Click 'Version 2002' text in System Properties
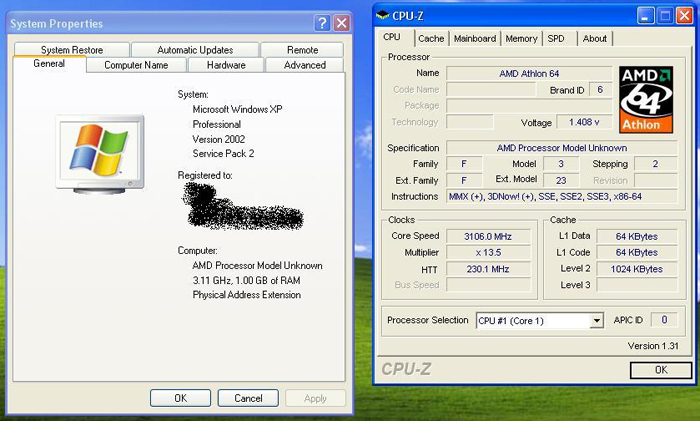The height and width of the screenshot is (421, 700). pyautogui.click(x=219, y=139)
